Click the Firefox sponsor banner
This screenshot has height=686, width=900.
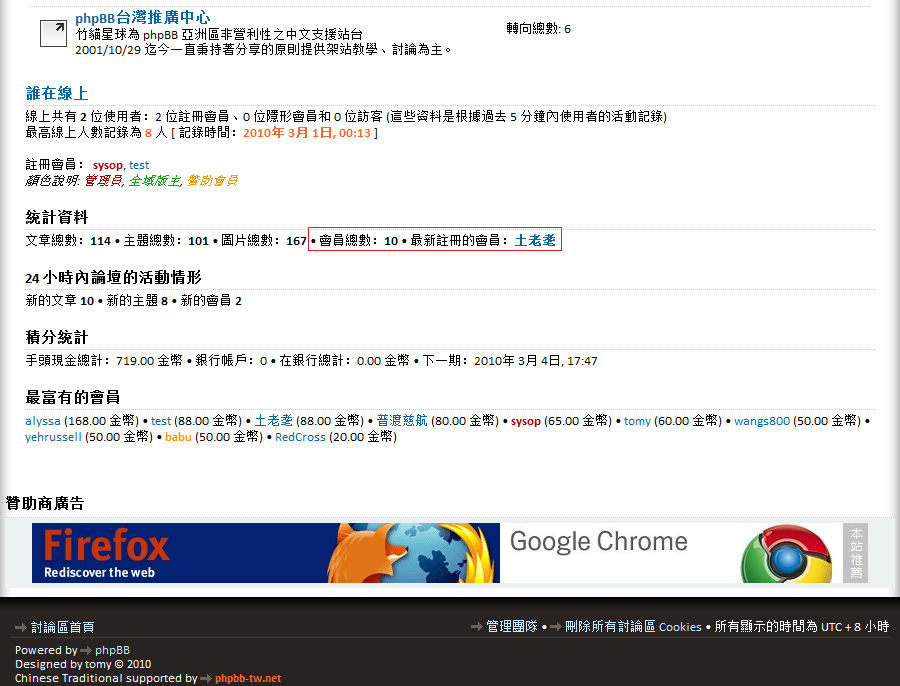click(x=265, y=553)
